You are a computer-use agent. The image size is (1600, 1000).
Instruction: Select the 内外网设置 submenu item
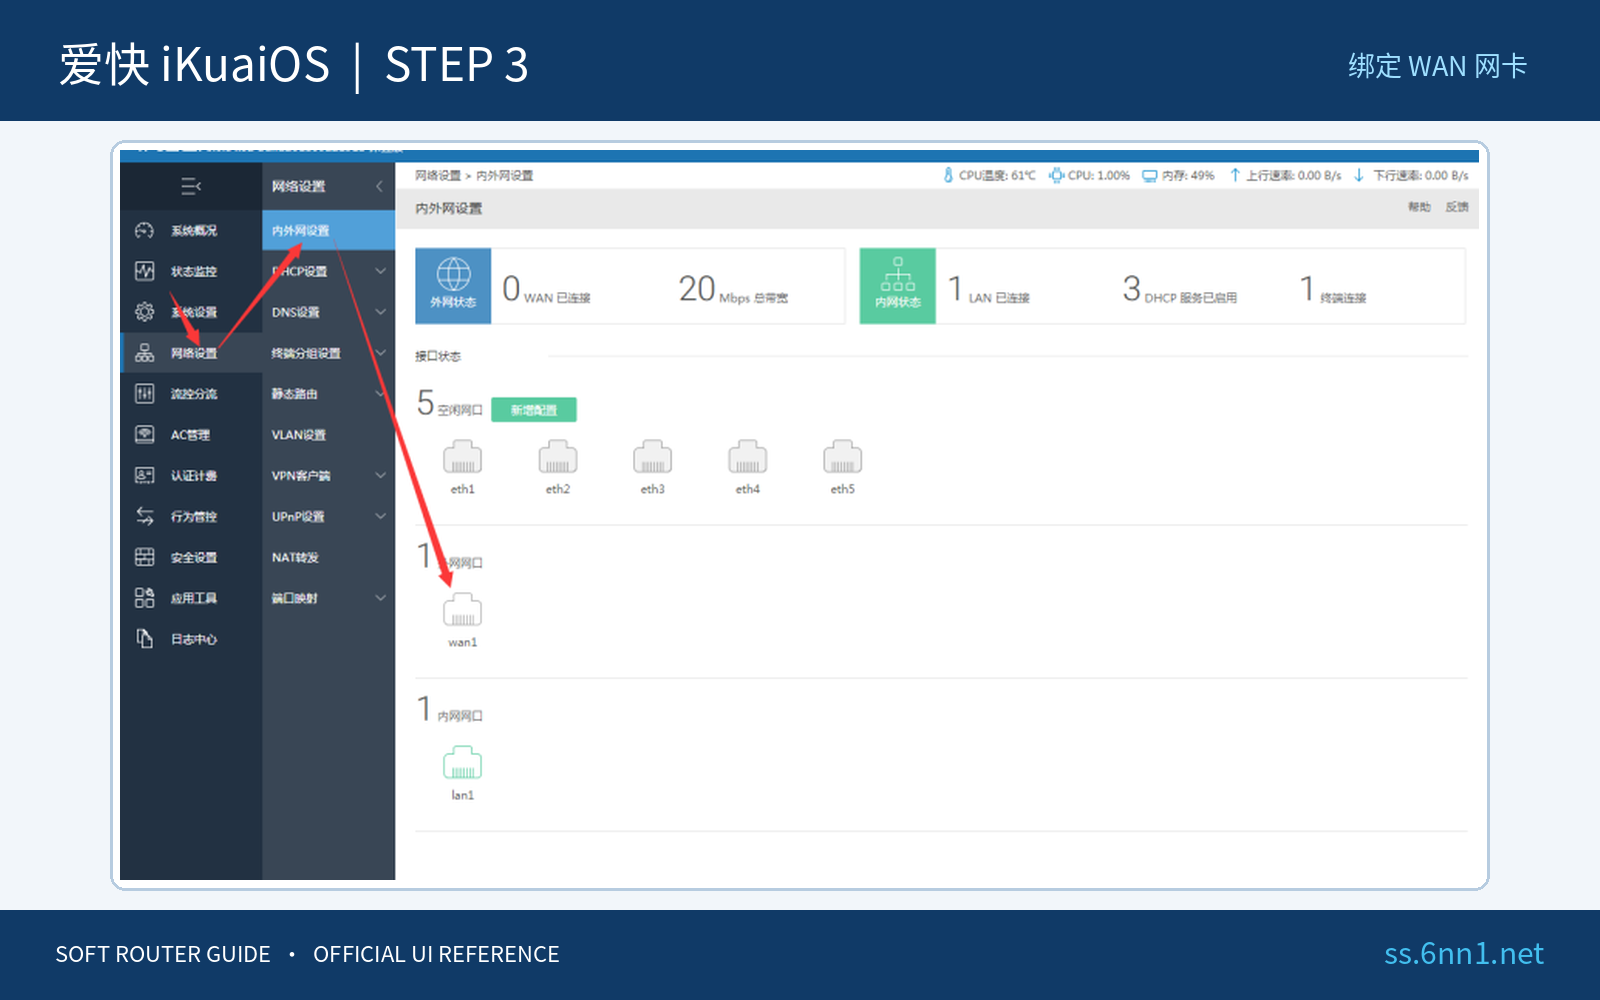click(x=329, y=230)
